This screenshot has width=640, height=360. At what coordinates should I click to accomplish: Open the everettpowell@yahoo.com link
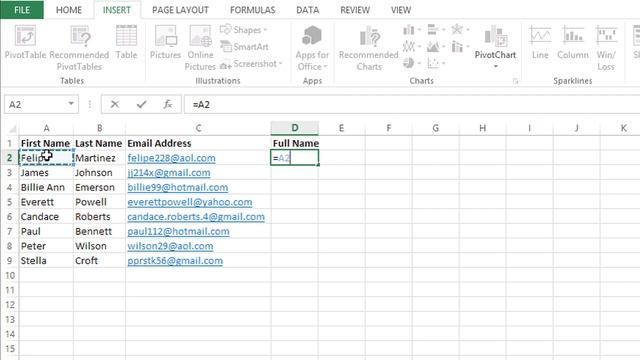click(190, 202)
